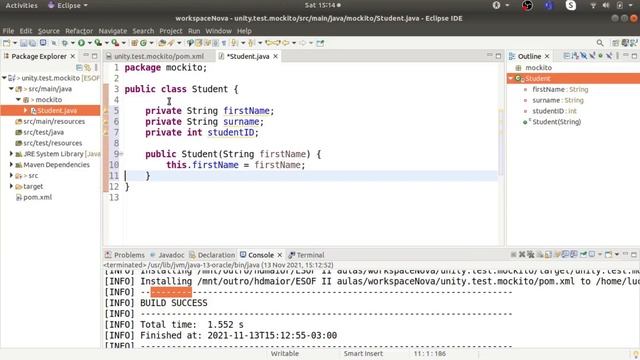
Task: Expand the target folder node
Action: click(11, 186)
